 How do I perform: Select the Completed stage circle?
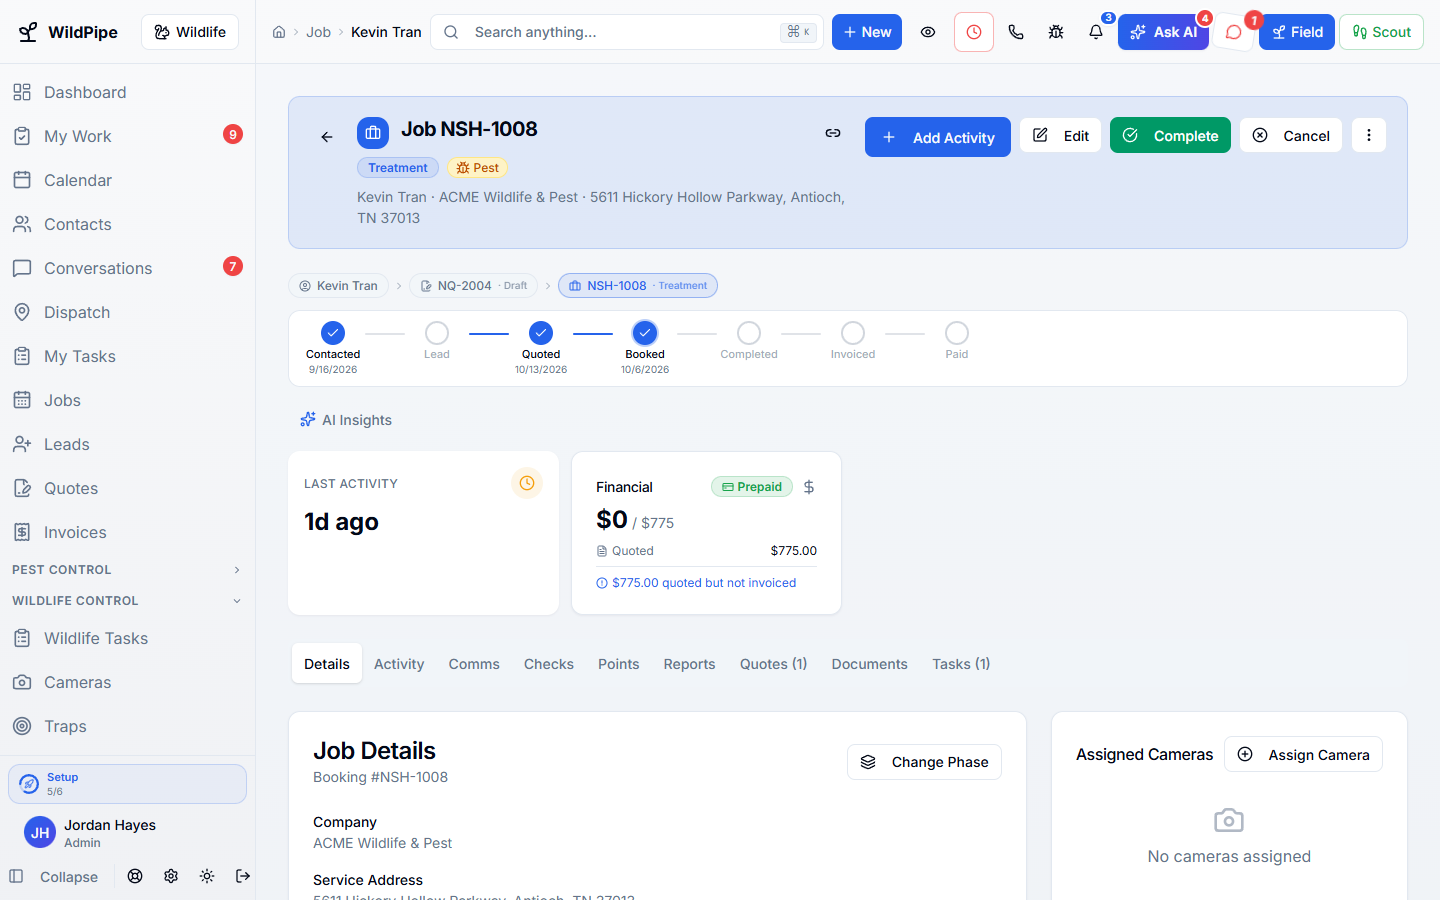[749, 333]
